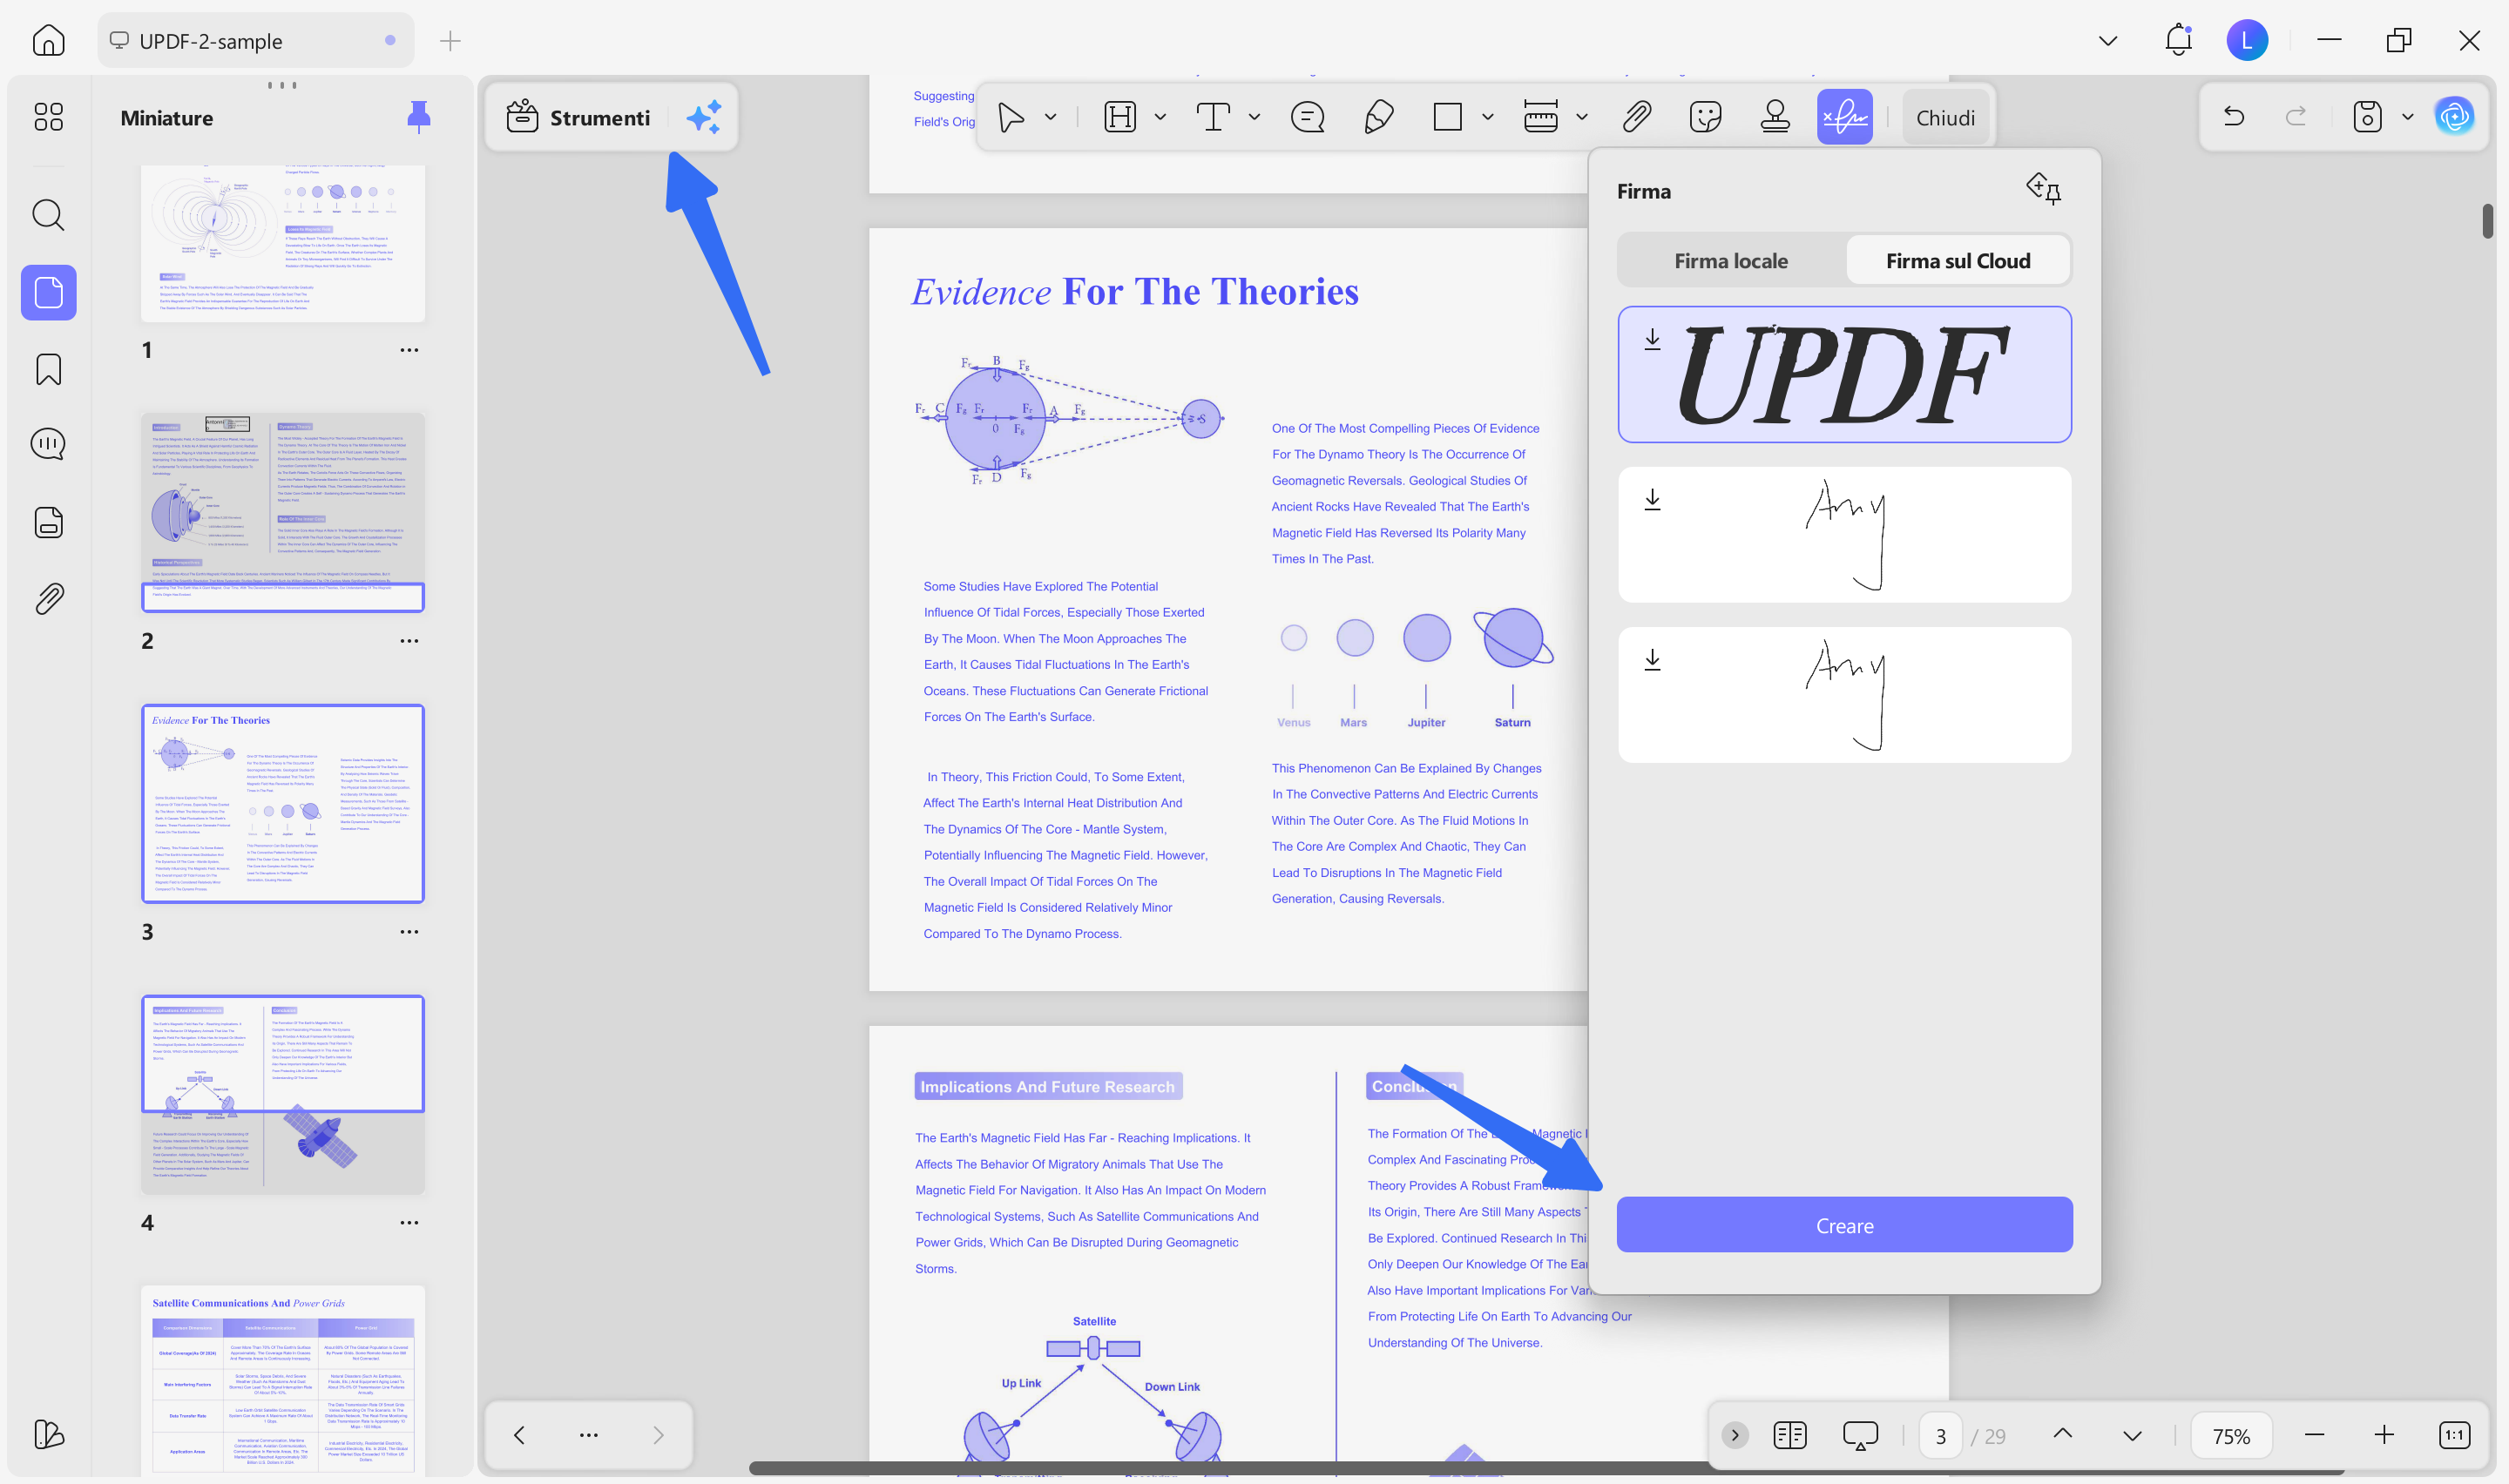Set actual size with 1:1 button
Viewport: 2509px width, 1484px height.
point(2454,1435)
